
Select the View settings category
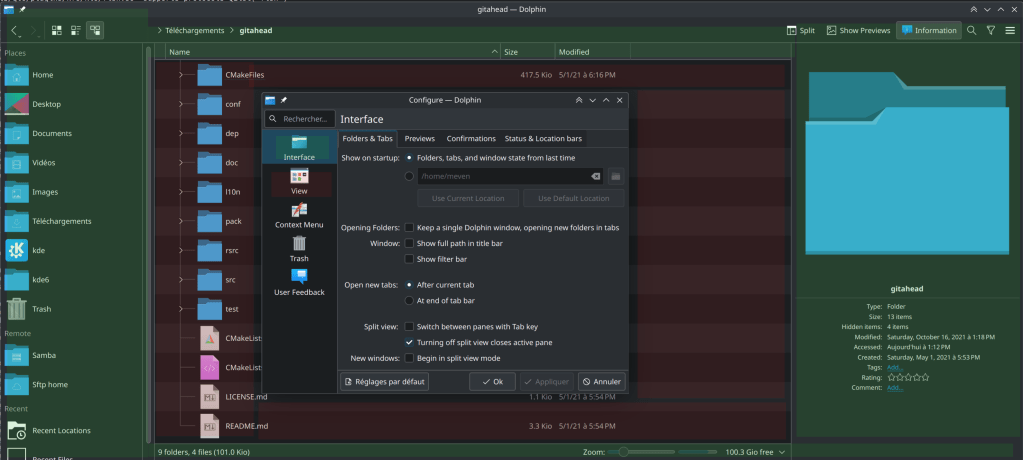(x=299, y=181)
